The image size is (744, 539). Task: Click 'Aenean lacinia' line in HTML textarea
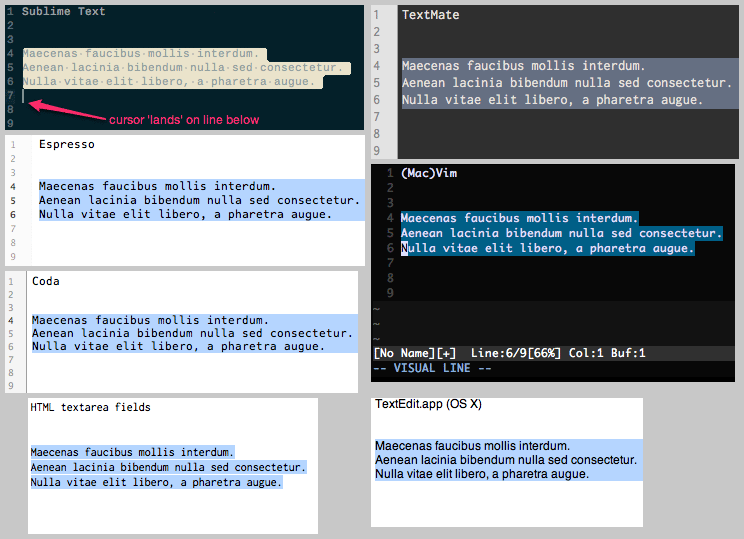coord(168,468)
